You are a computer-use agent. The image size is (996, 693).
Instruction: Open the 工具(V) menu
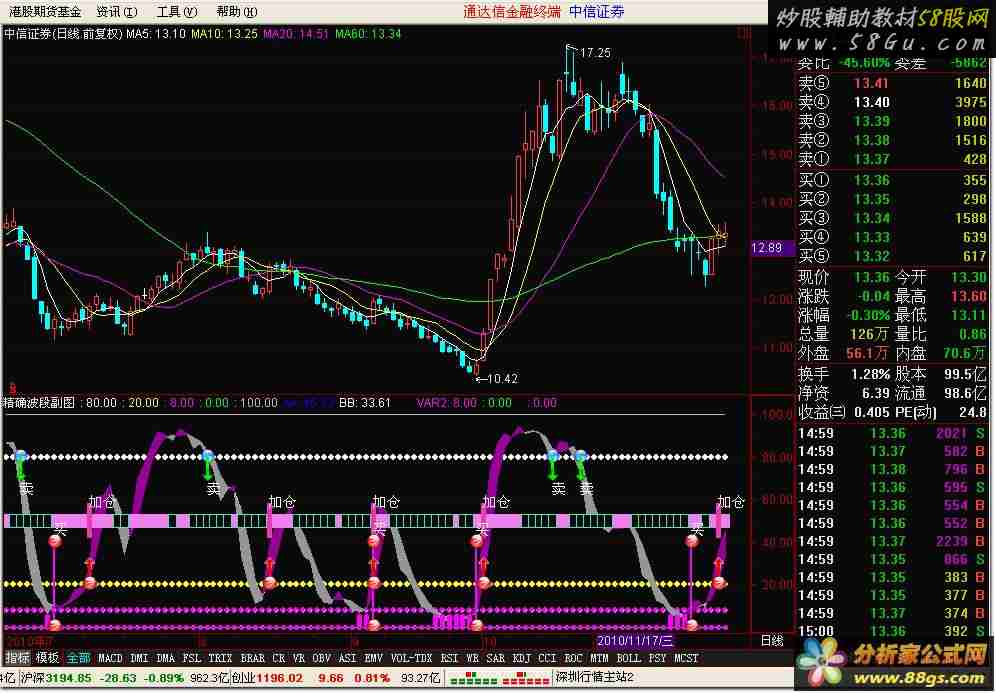coord(177,11)
